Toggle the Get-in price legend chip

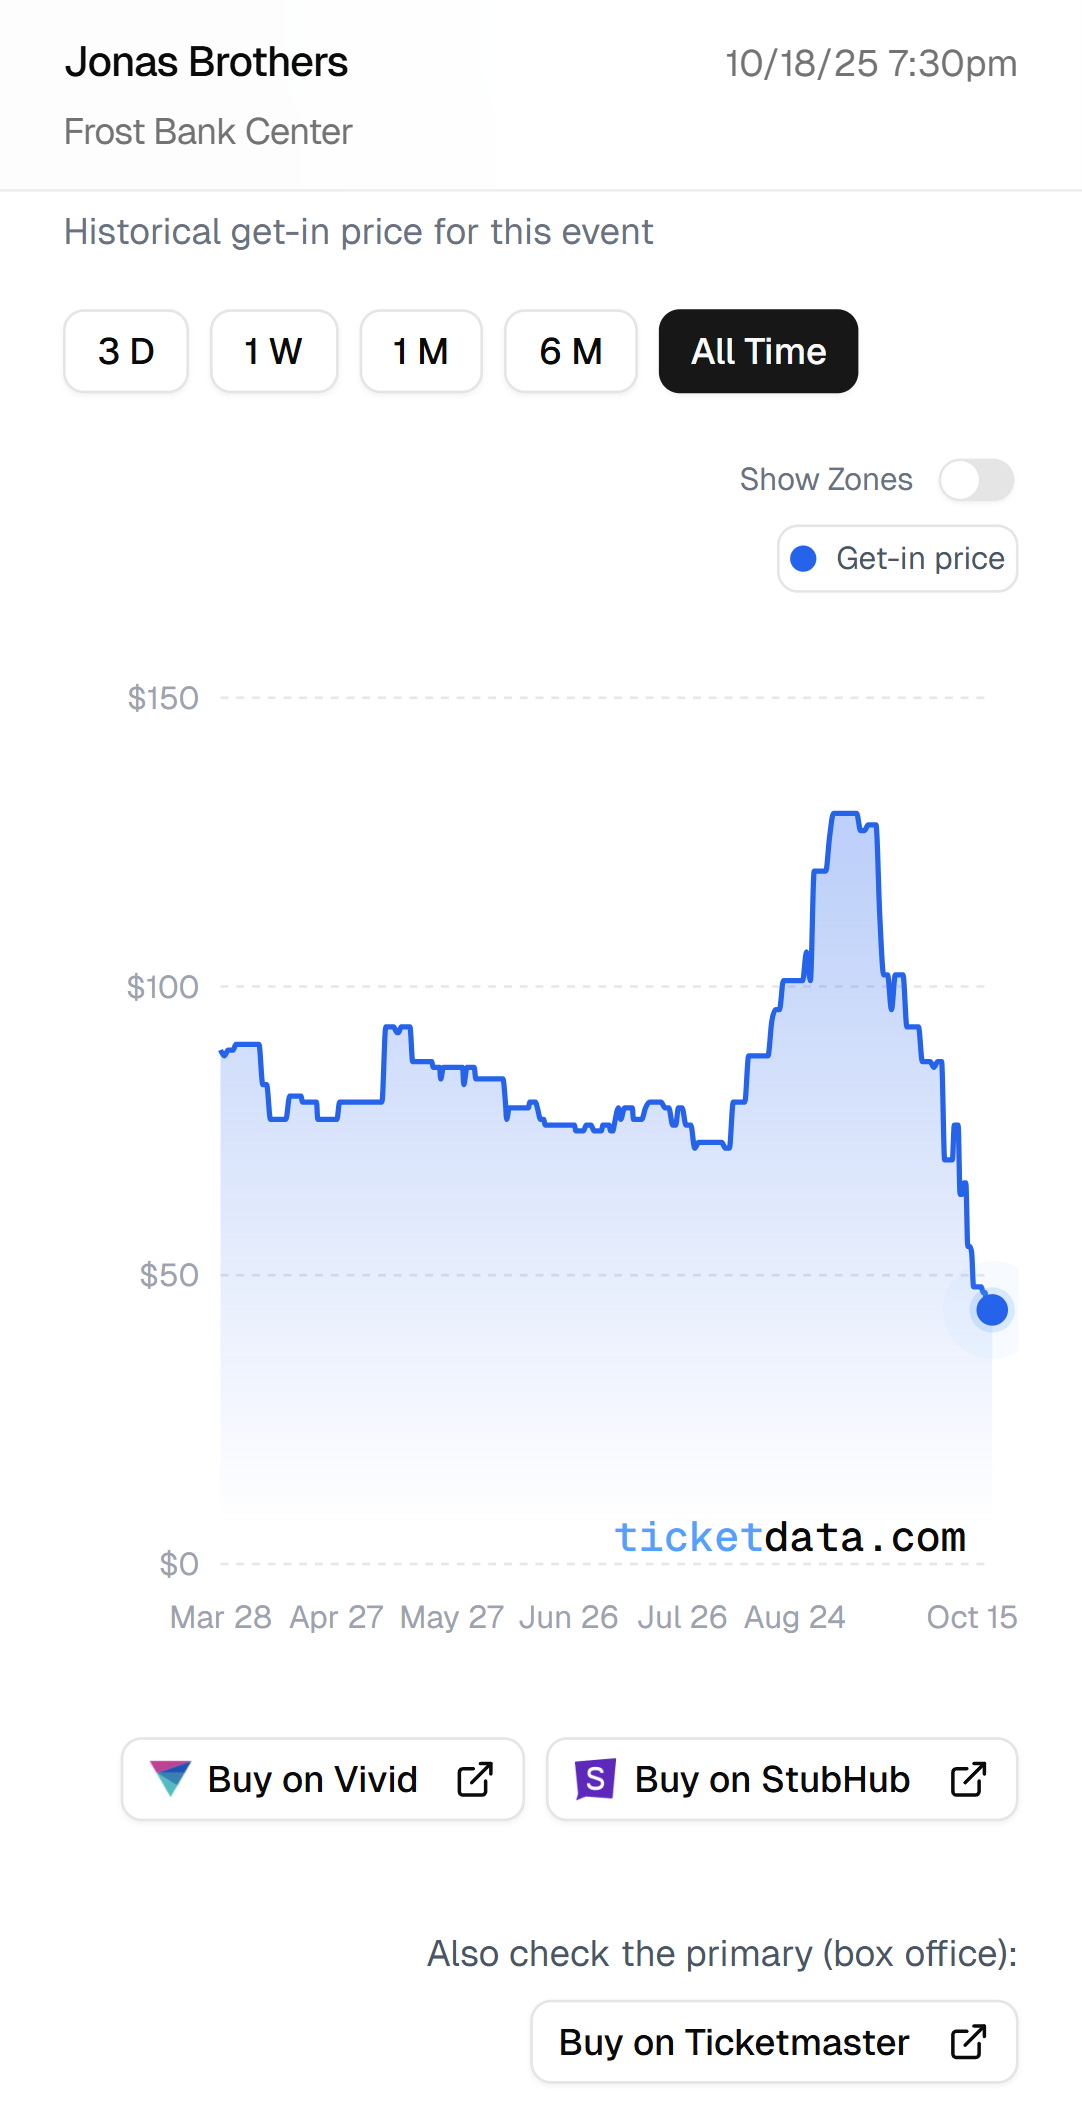coord(896,558)
